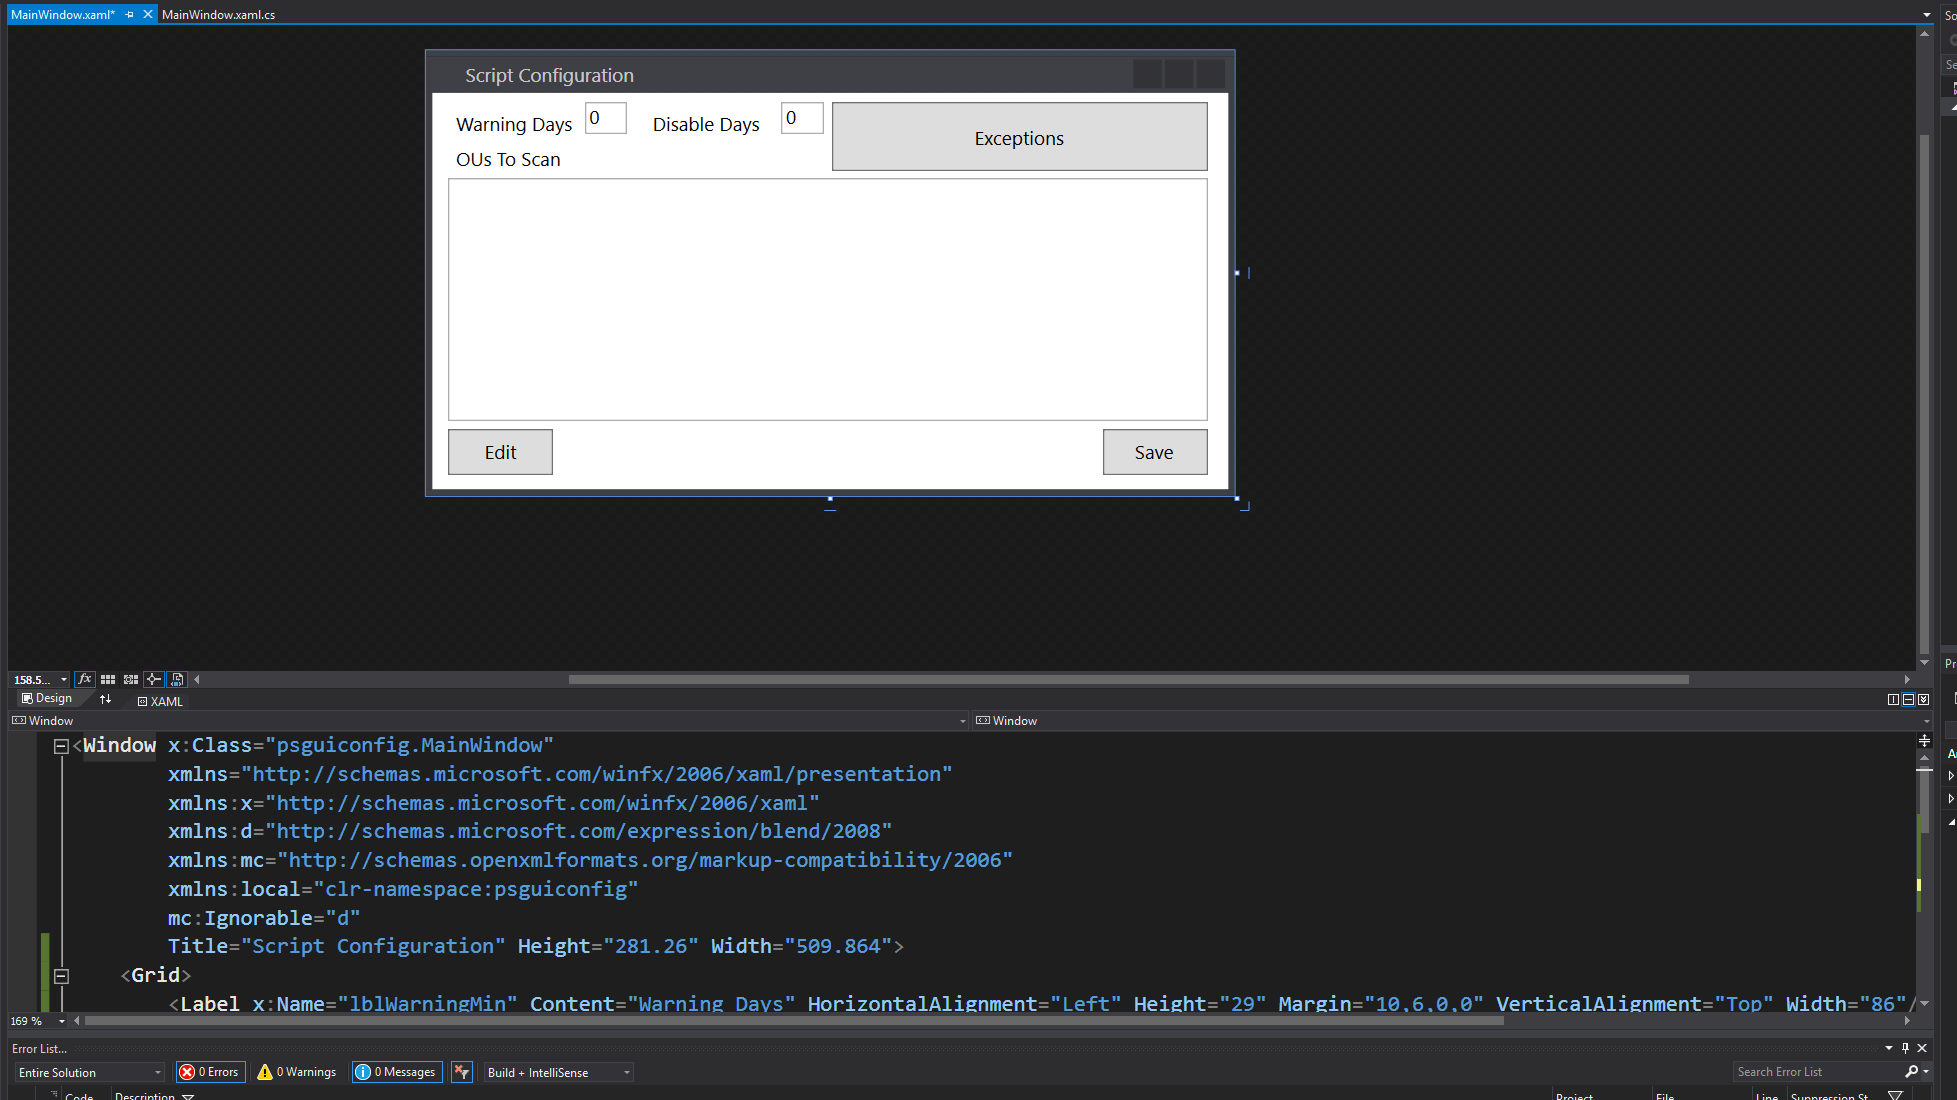
Task: Toggle the effects (fx) designer button
Action: 85,679
